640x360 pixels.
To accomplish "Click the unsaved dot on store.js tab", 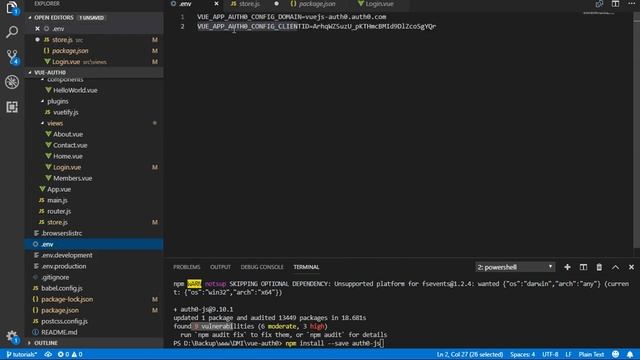I will [x=277, y=4].
